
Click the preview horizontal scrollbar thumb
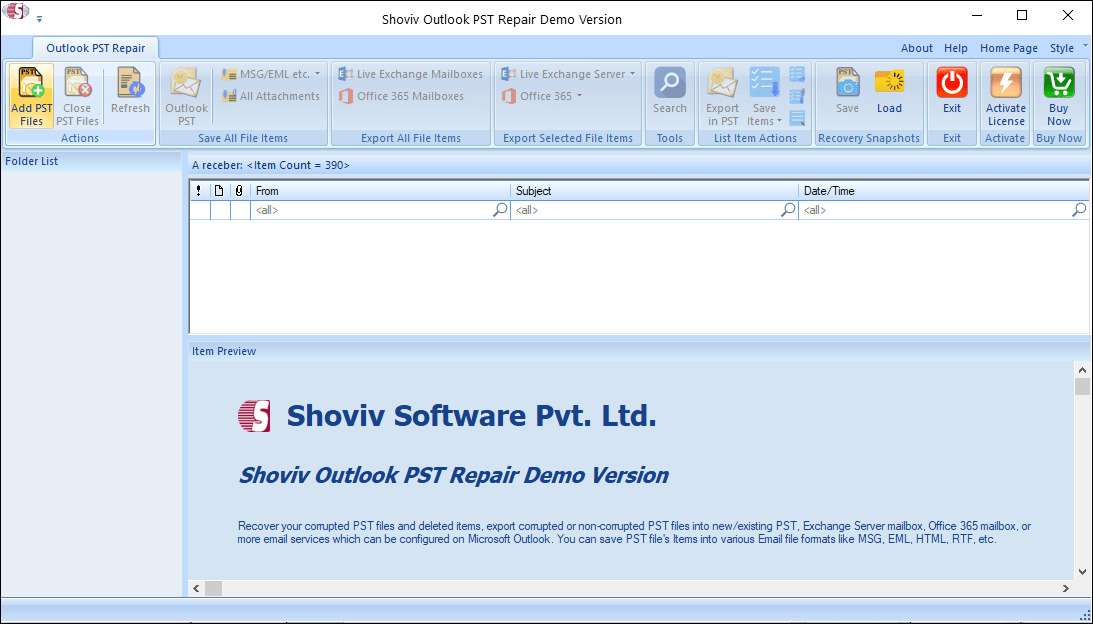(213, 588)
